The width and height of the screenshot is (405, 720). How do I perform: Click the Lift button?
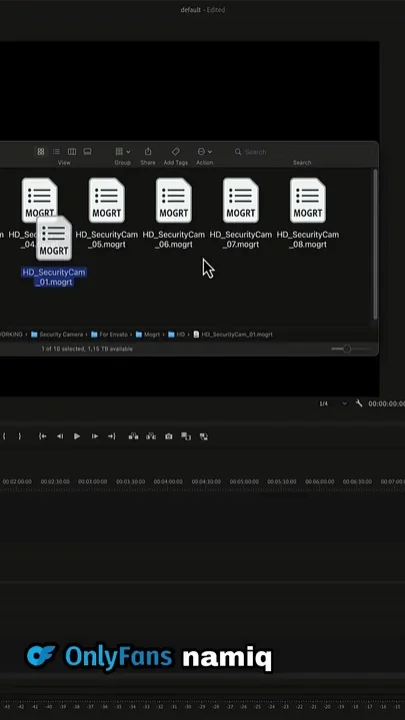tap(134, 436)
